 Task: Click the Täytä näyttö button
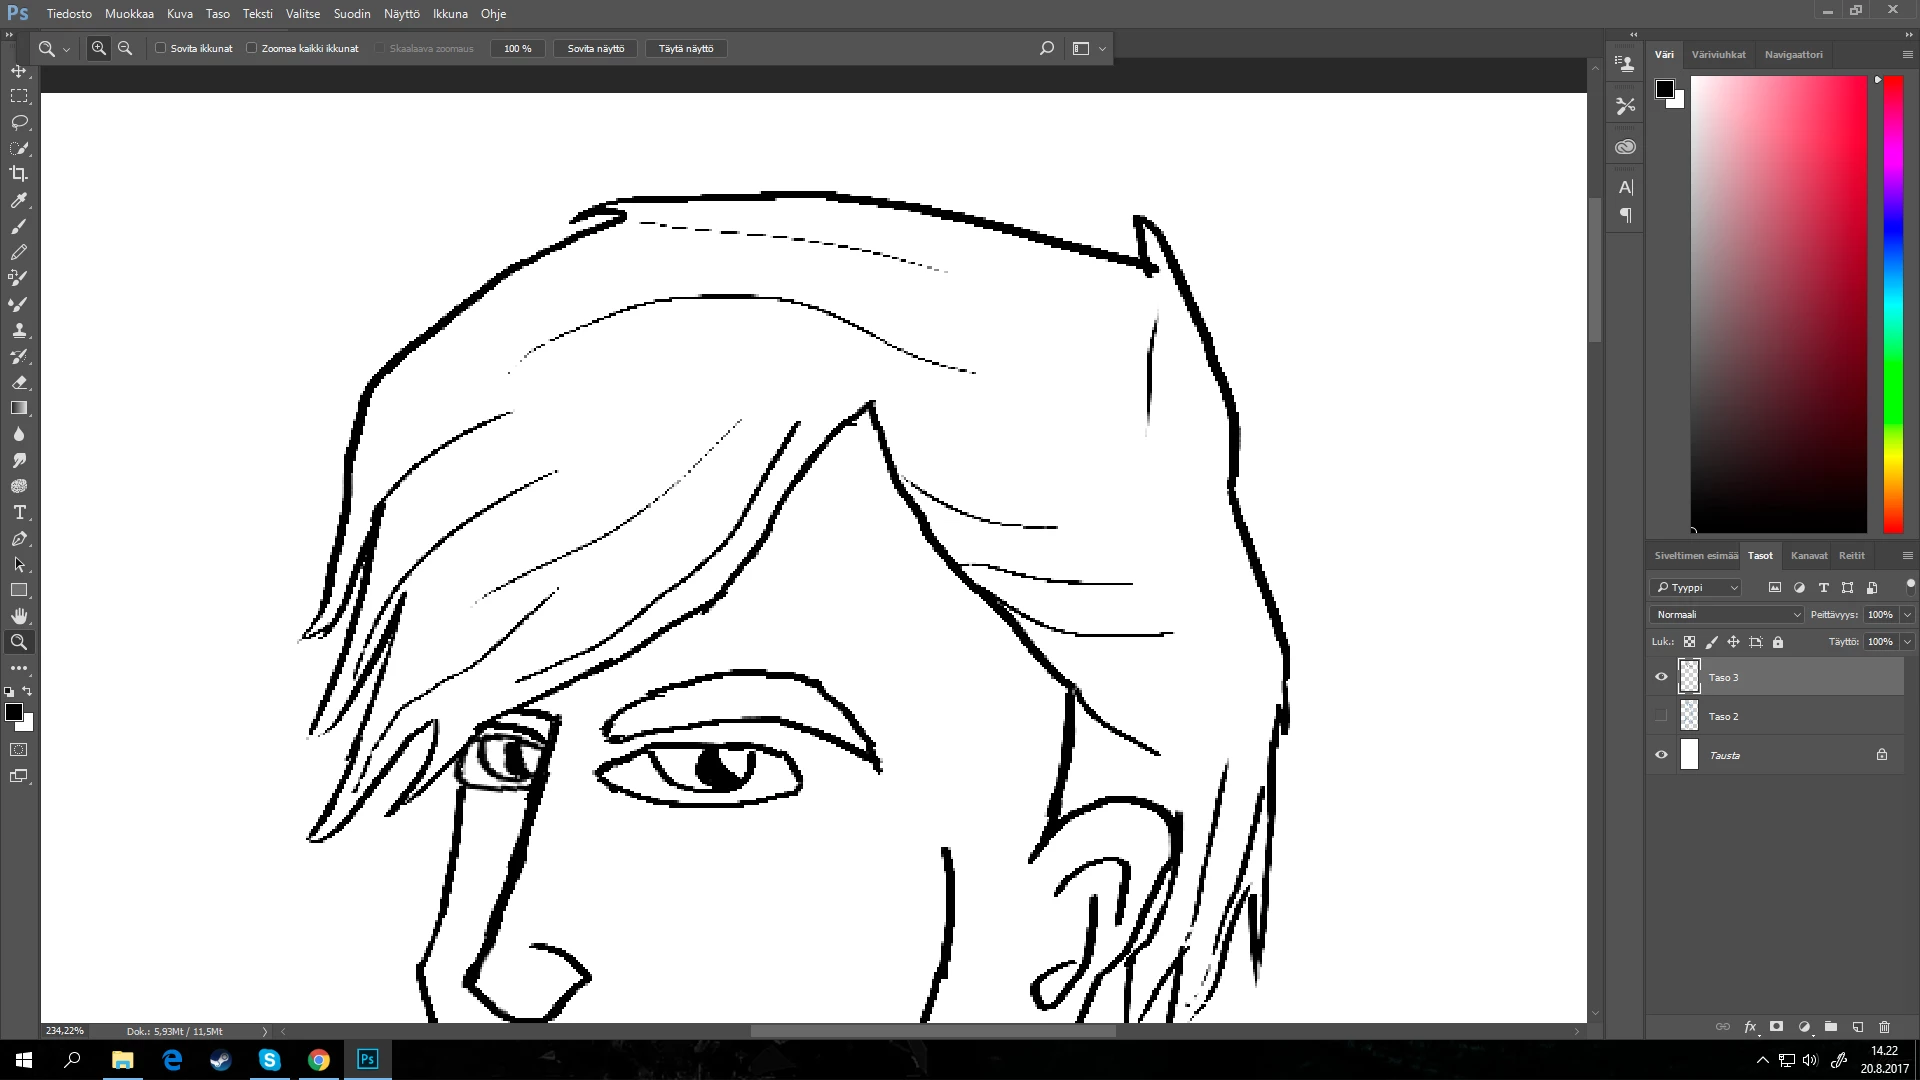(686, 48)
